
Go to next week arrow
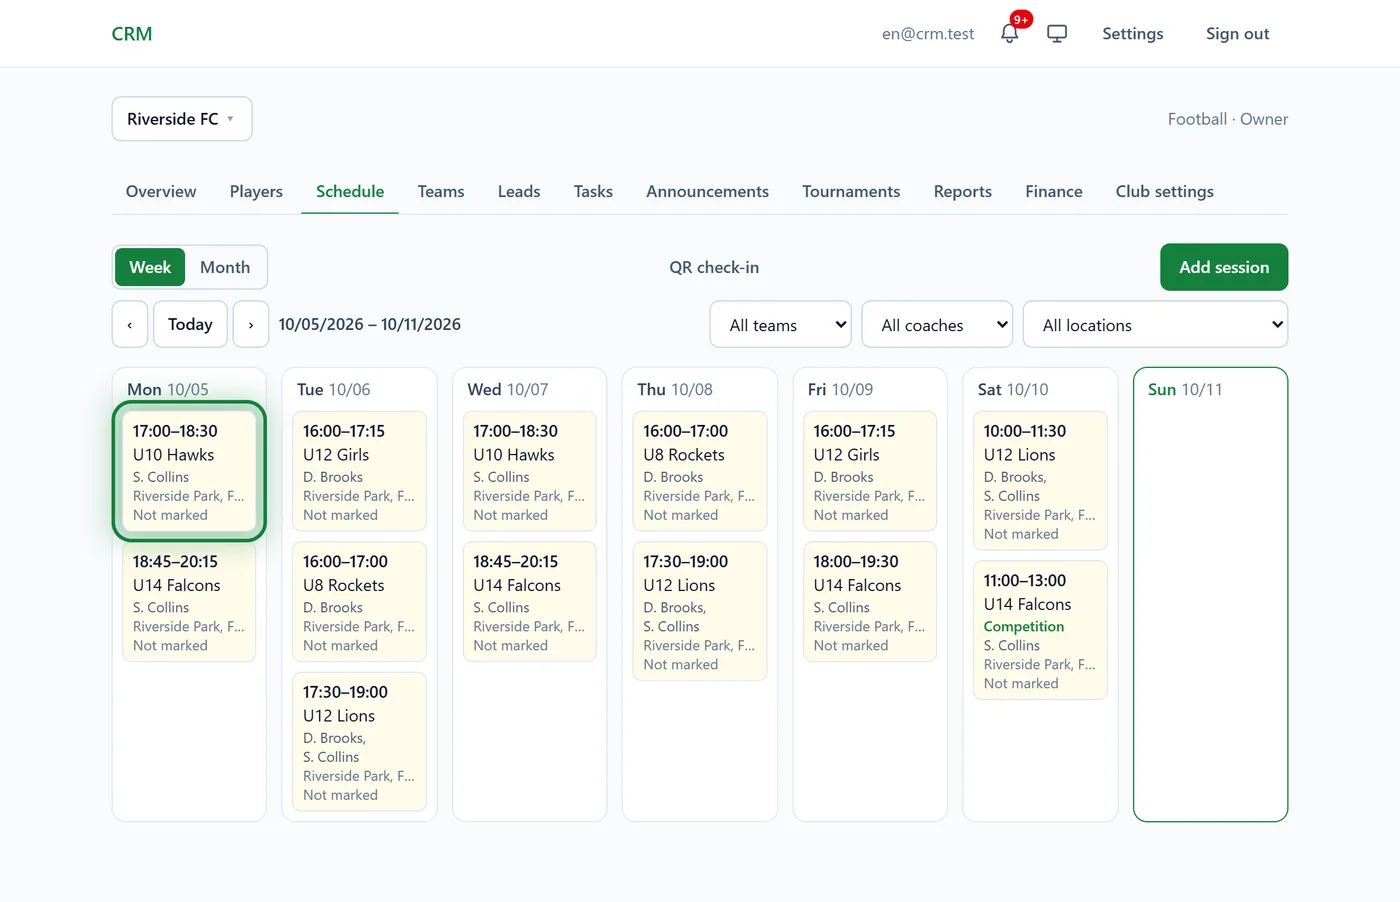click(251, 324)
